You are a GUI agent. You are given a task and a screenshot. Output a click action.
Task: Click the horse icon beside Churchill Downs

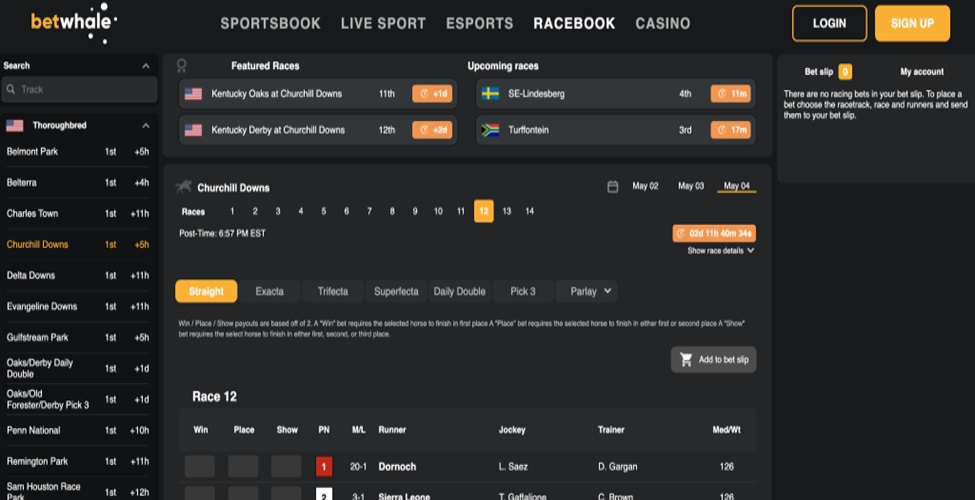[x=184, y=187]
